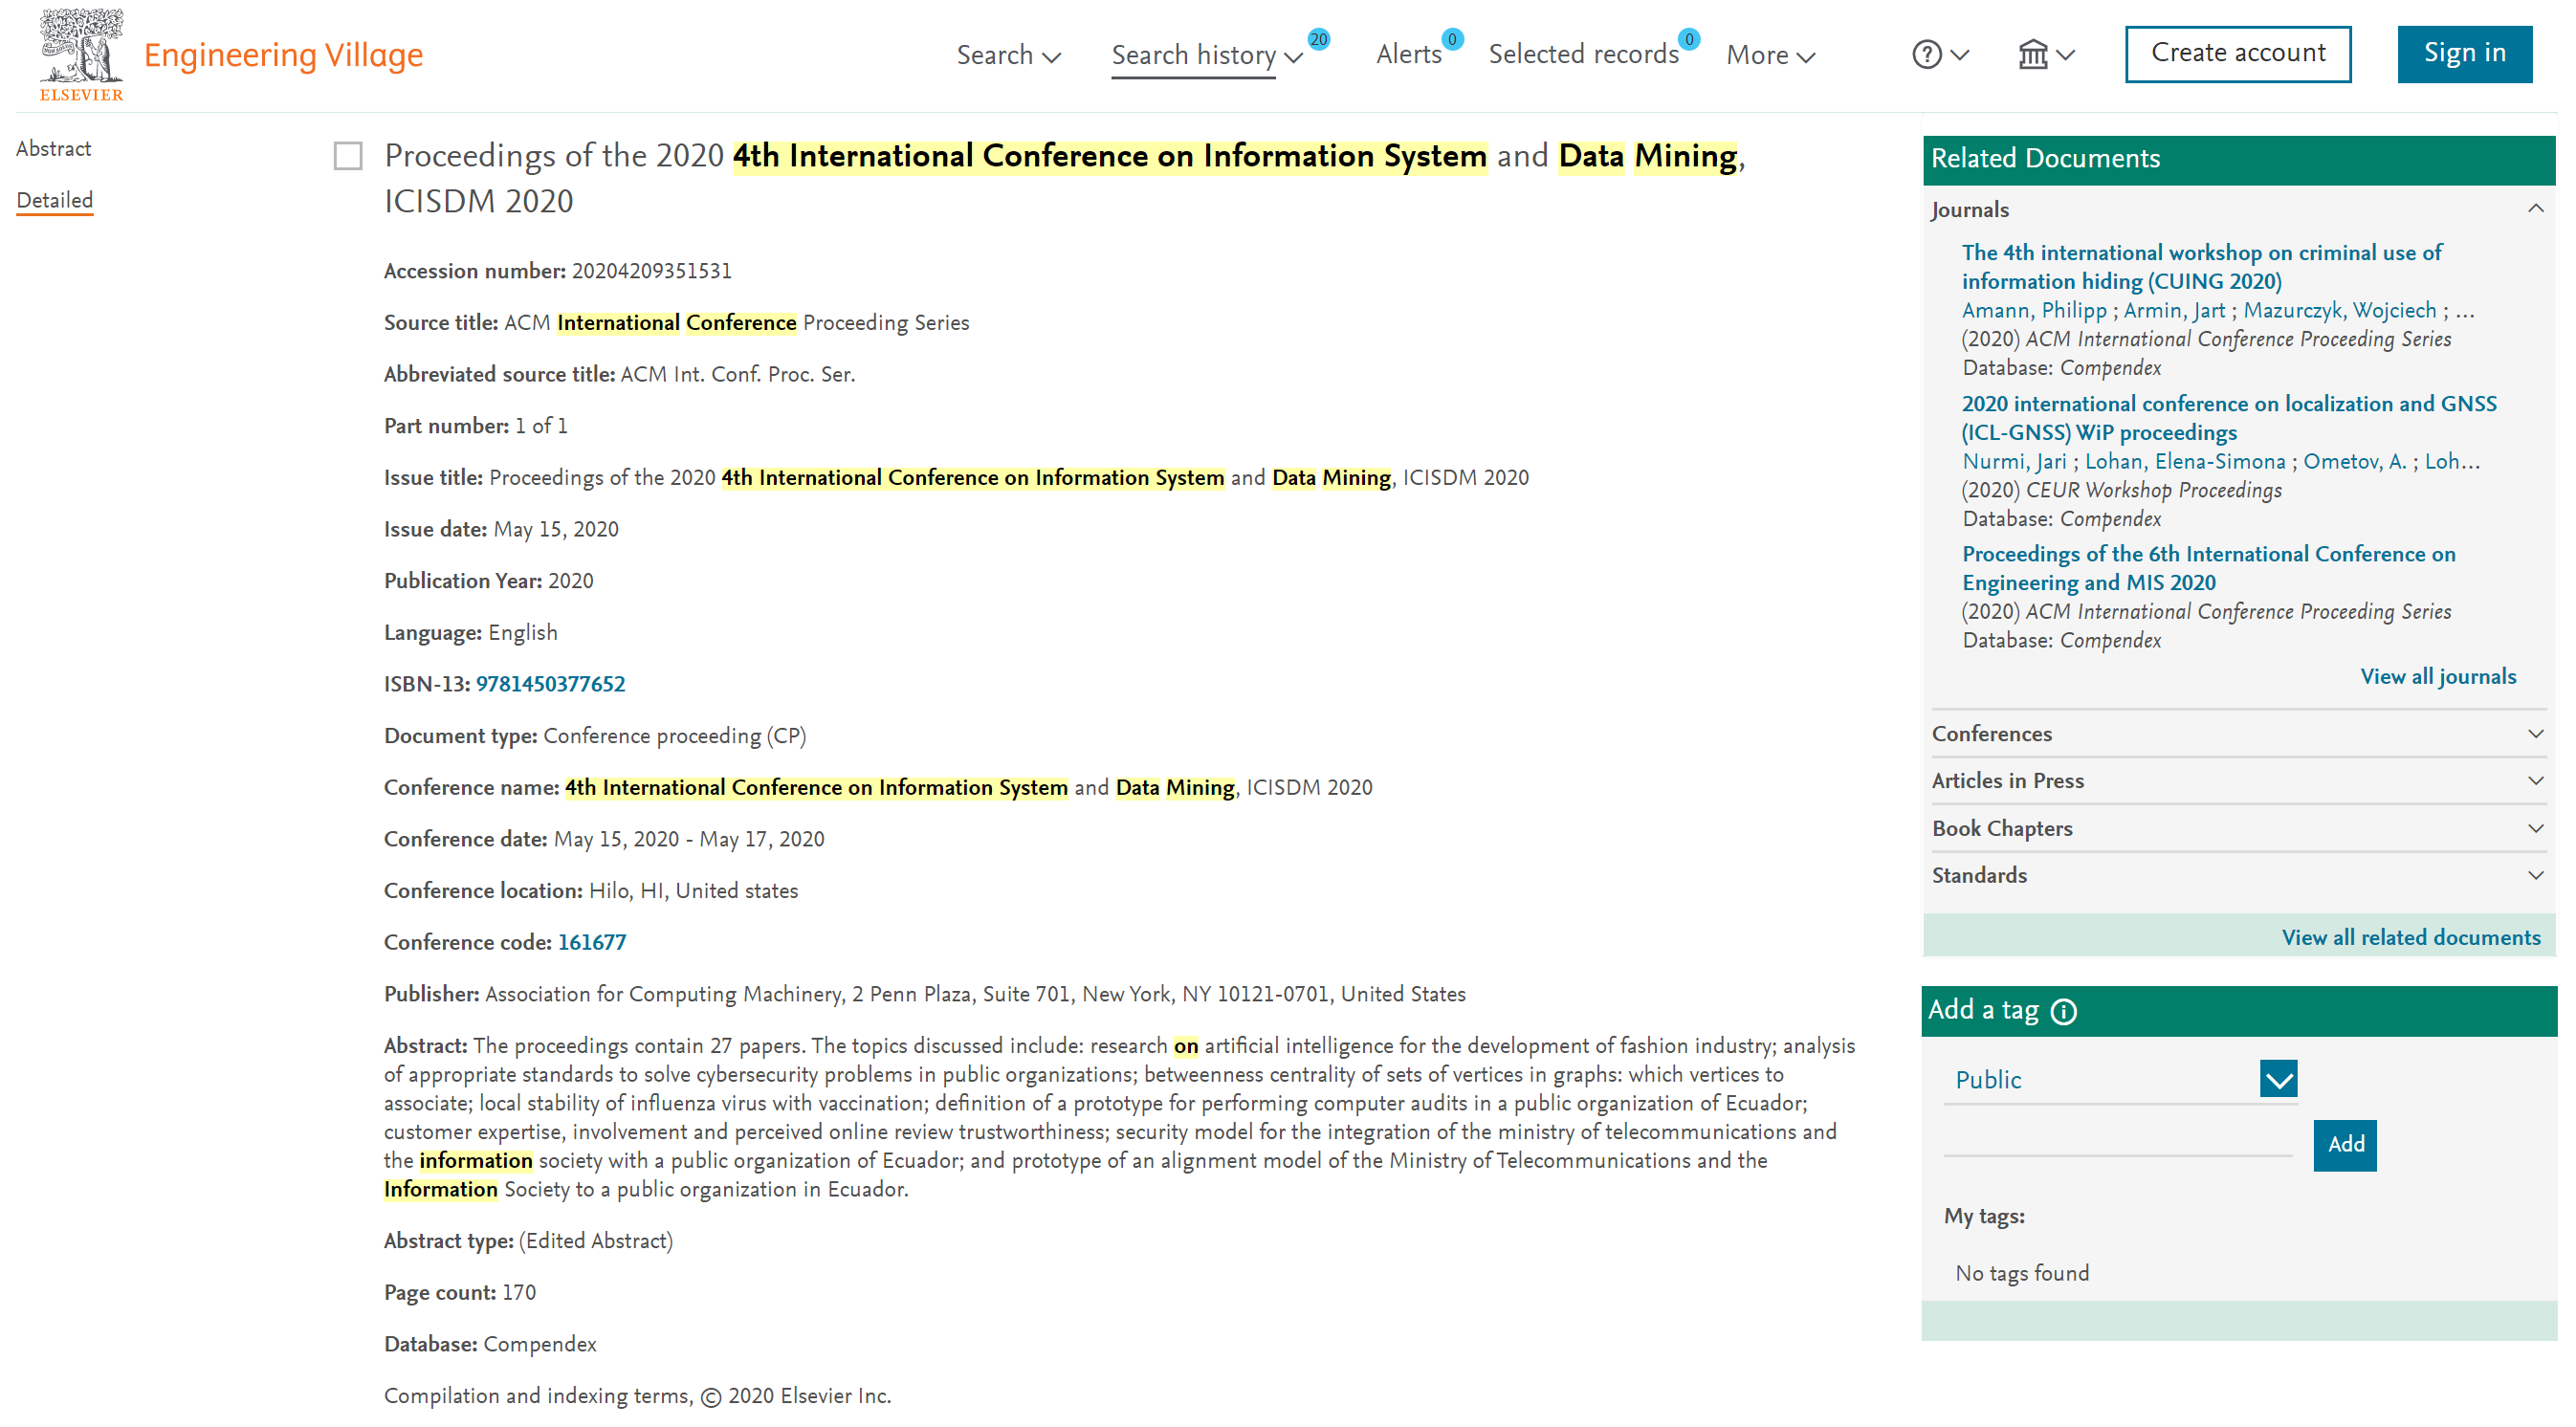The image size is (2576, 1427).
Task: Expand the Conferences section
Action: coord(2239,734)
